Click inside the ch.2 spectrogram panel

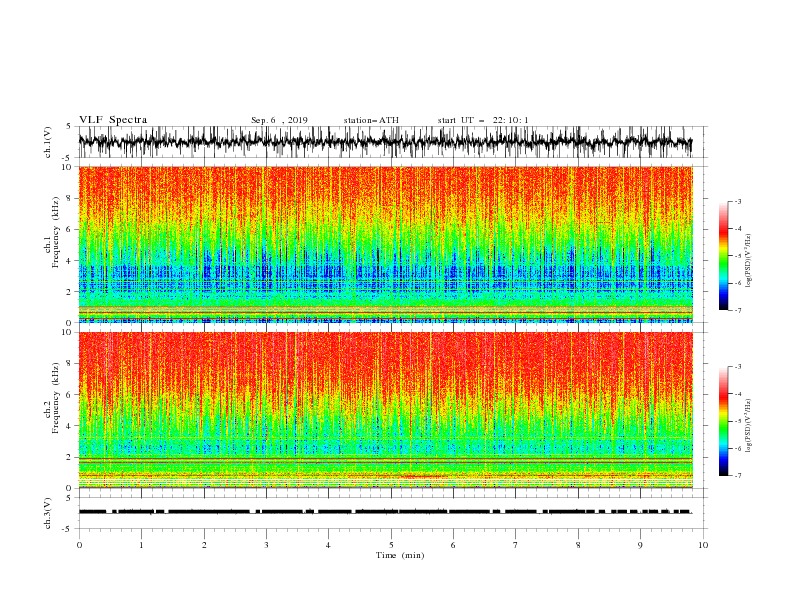[x=385, y=410]
